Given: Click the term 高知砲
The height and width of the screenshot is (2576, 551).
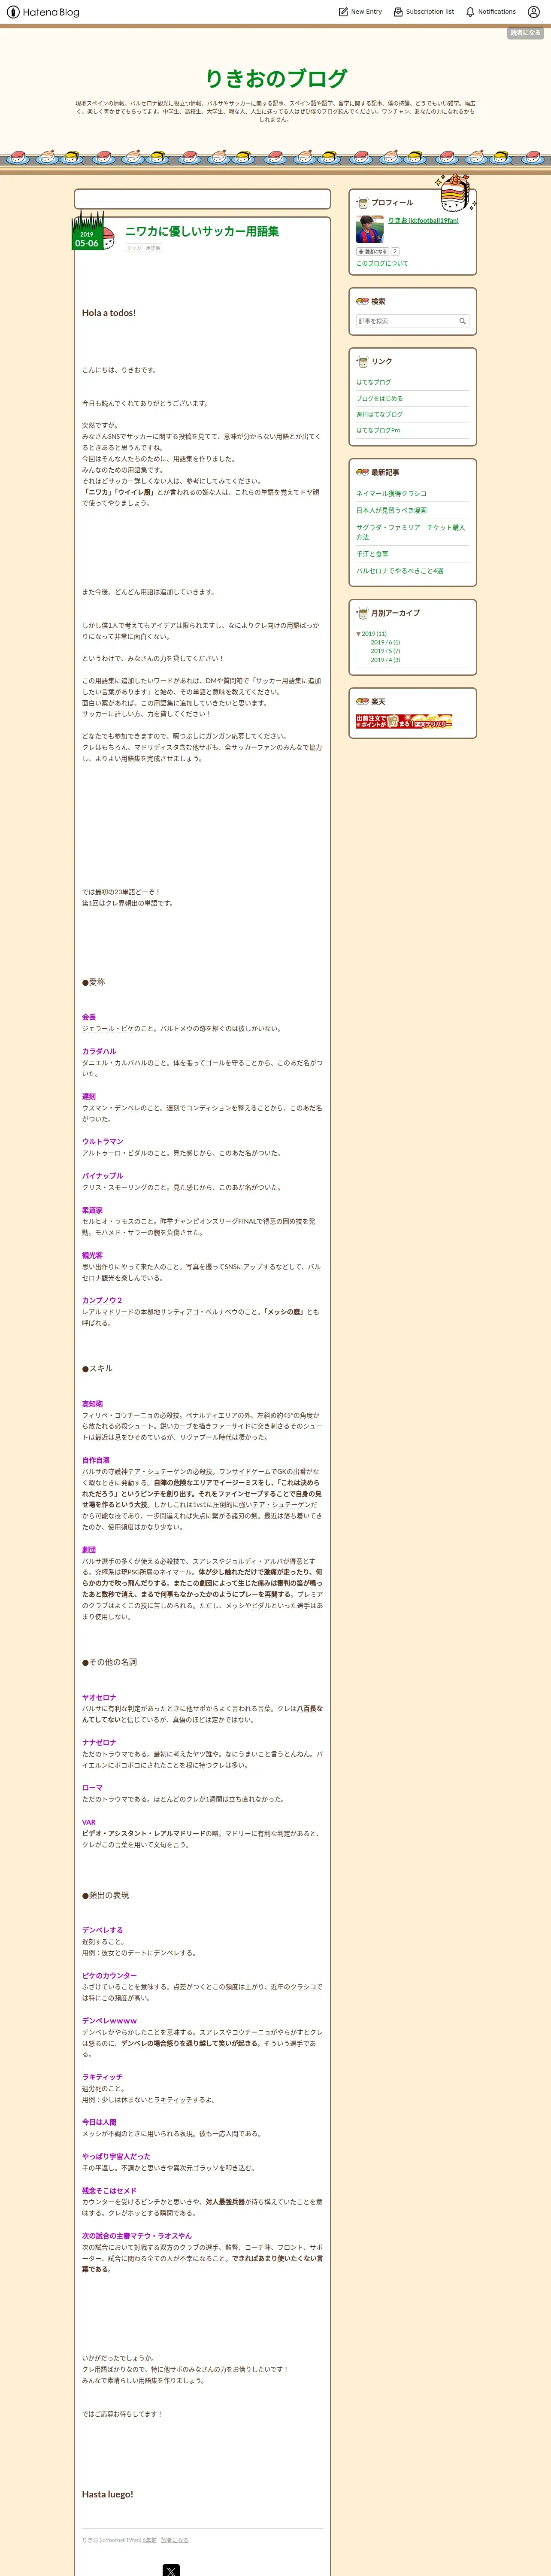Looking at the screenshot, I should (x=92, y=1404).
